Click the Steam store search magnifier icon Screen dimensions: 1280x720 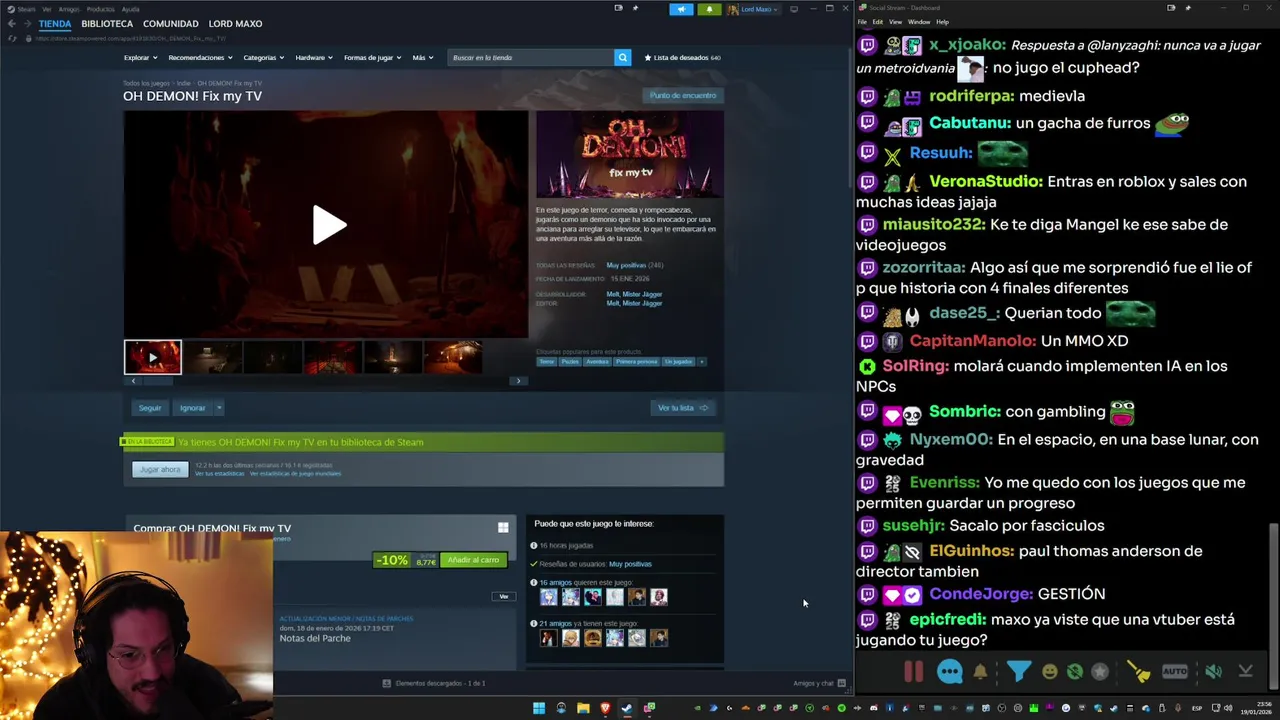[622, 58]
